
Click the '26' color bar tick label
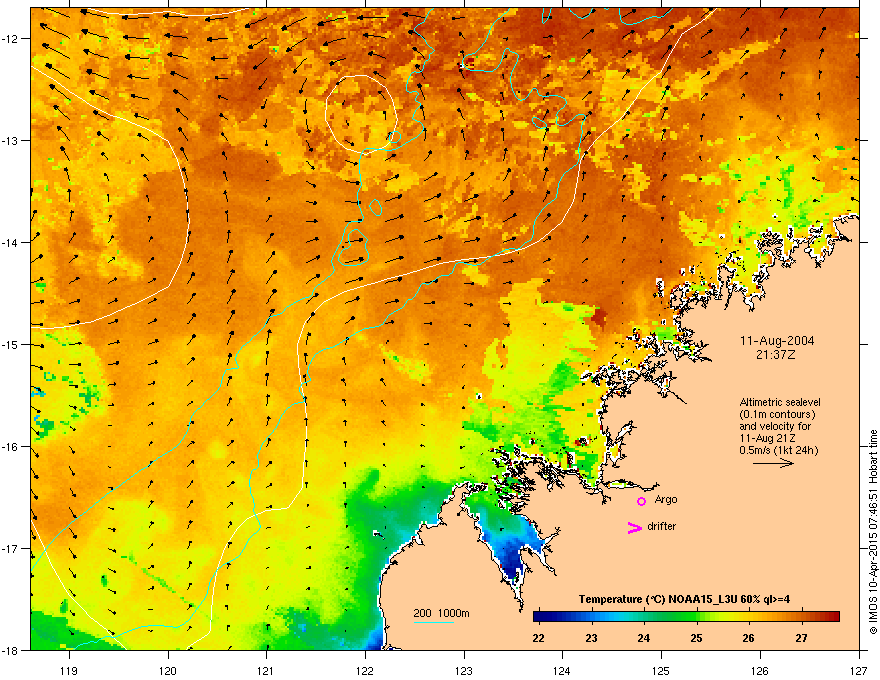coord(749,638)
